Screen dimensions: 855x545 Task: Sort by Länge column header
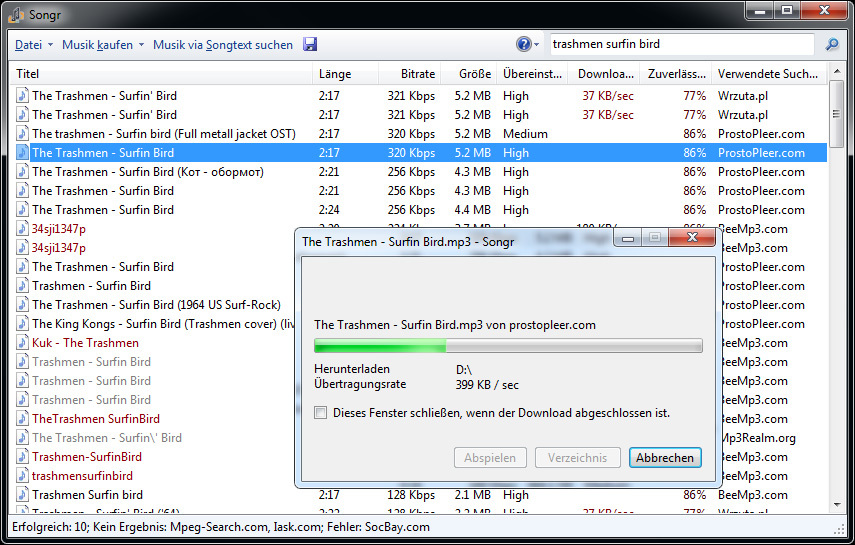pyautogui.click(x=345, y=74)
